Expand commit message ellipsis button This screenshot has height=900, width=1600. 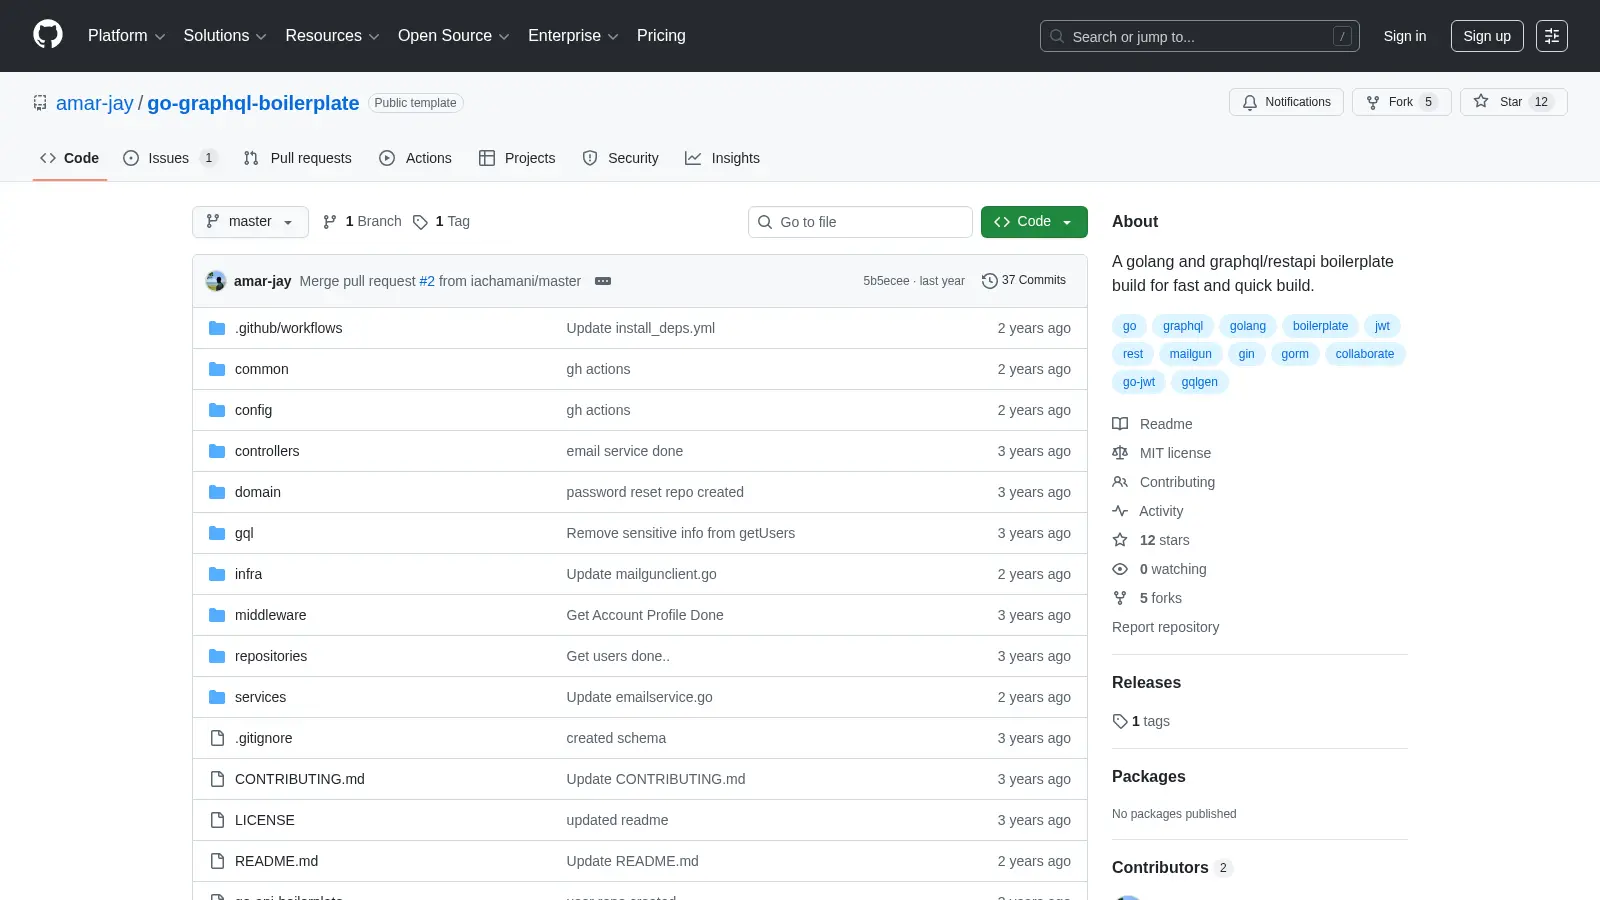603,281
